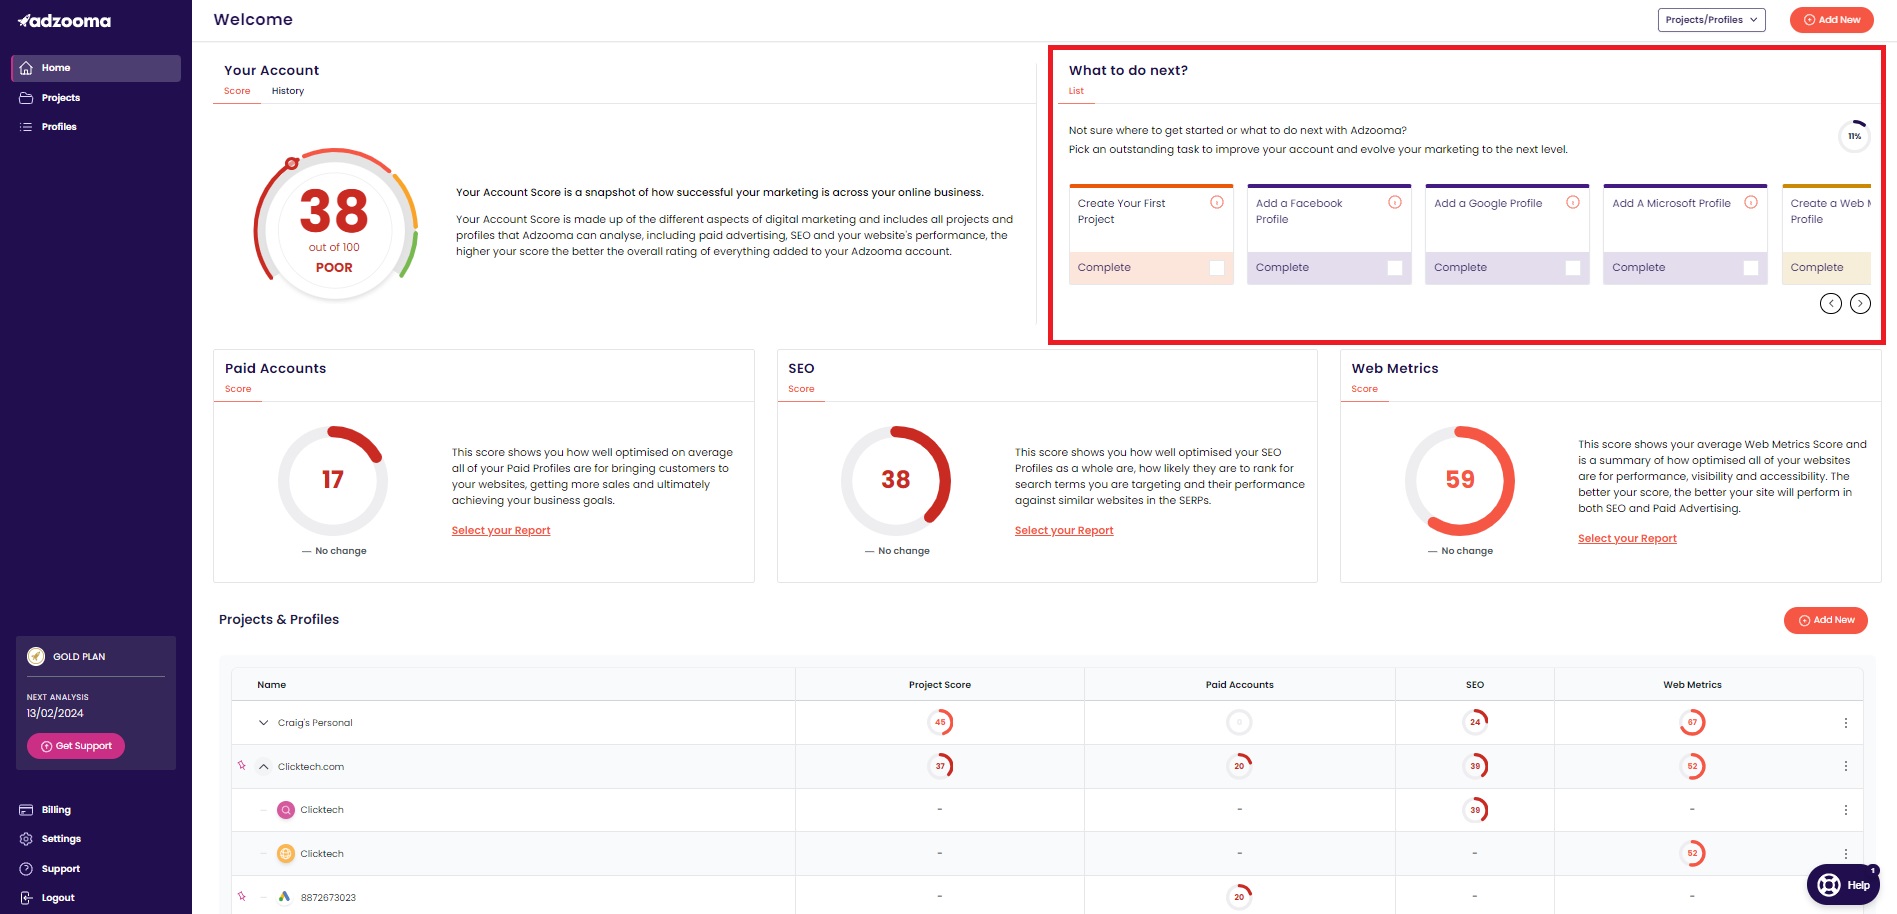Select the Web Metrics Score tab
This screenshot has width=1897, height=914.
click(1364, 389)
